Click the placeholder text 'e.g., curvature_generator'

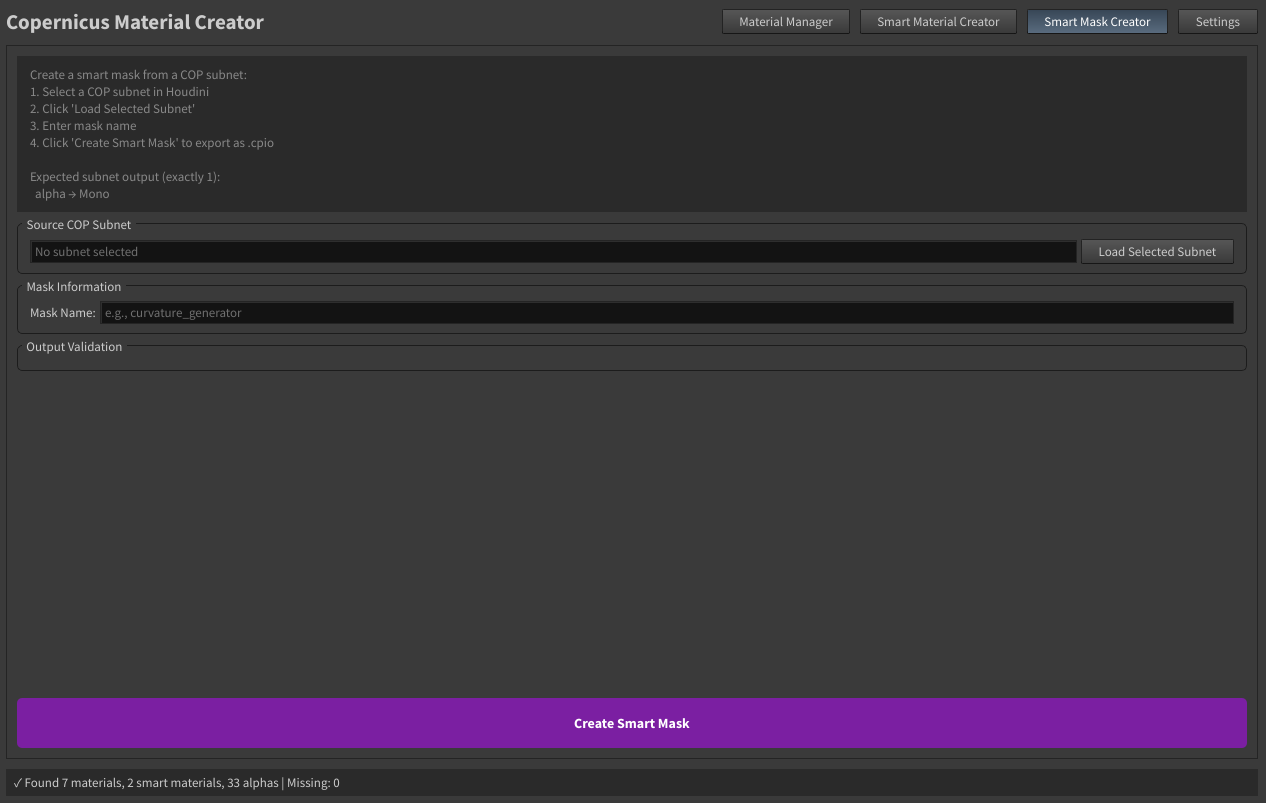tap(174, 312)
